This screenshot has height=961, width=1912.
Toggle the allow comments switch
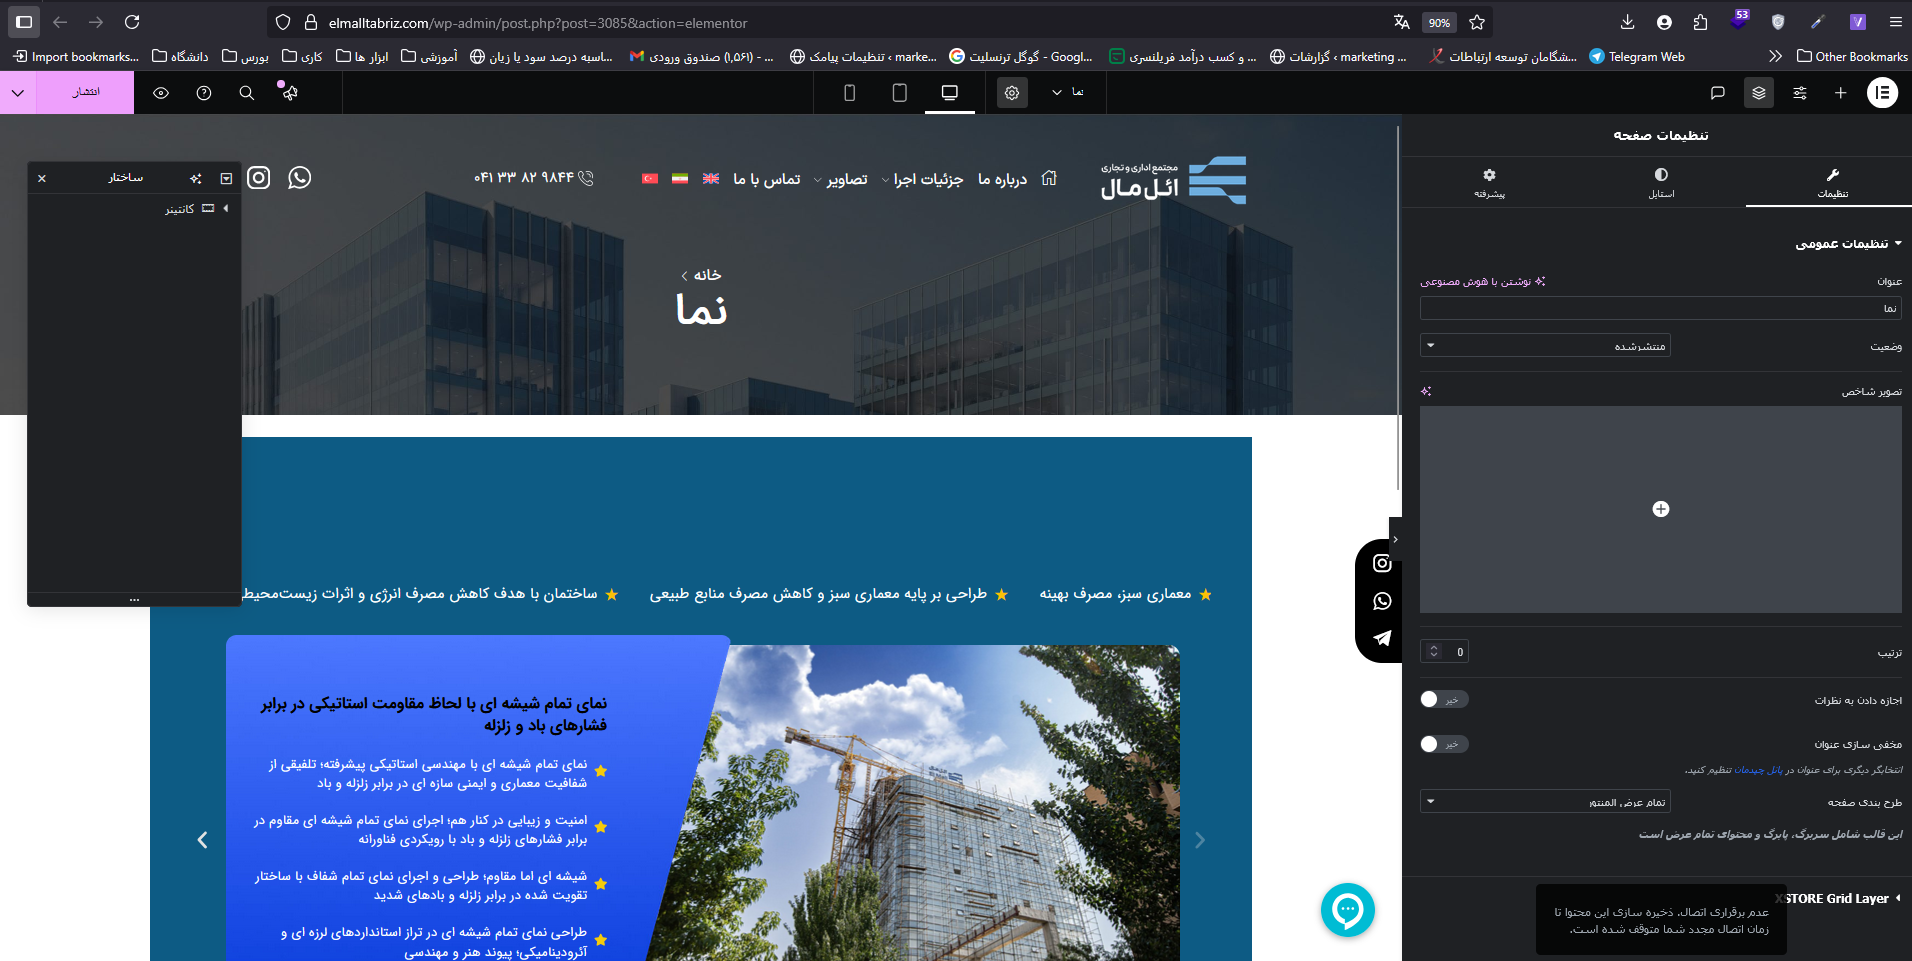point(1443,700)
